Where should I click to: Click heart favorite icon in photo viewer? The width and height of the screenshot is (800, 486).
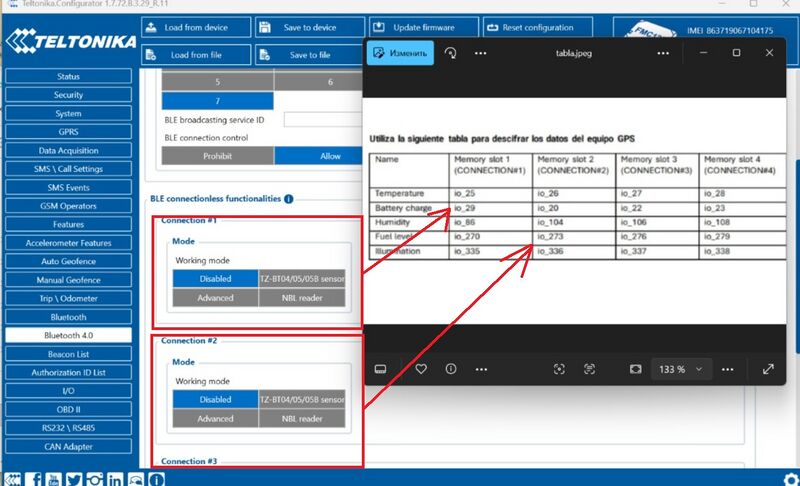(421, 369)
